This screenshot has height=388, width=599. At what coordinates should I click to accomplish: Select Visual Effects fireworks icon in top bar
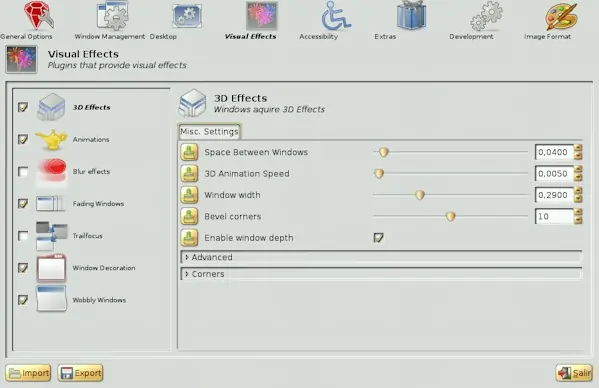point(262,16)
